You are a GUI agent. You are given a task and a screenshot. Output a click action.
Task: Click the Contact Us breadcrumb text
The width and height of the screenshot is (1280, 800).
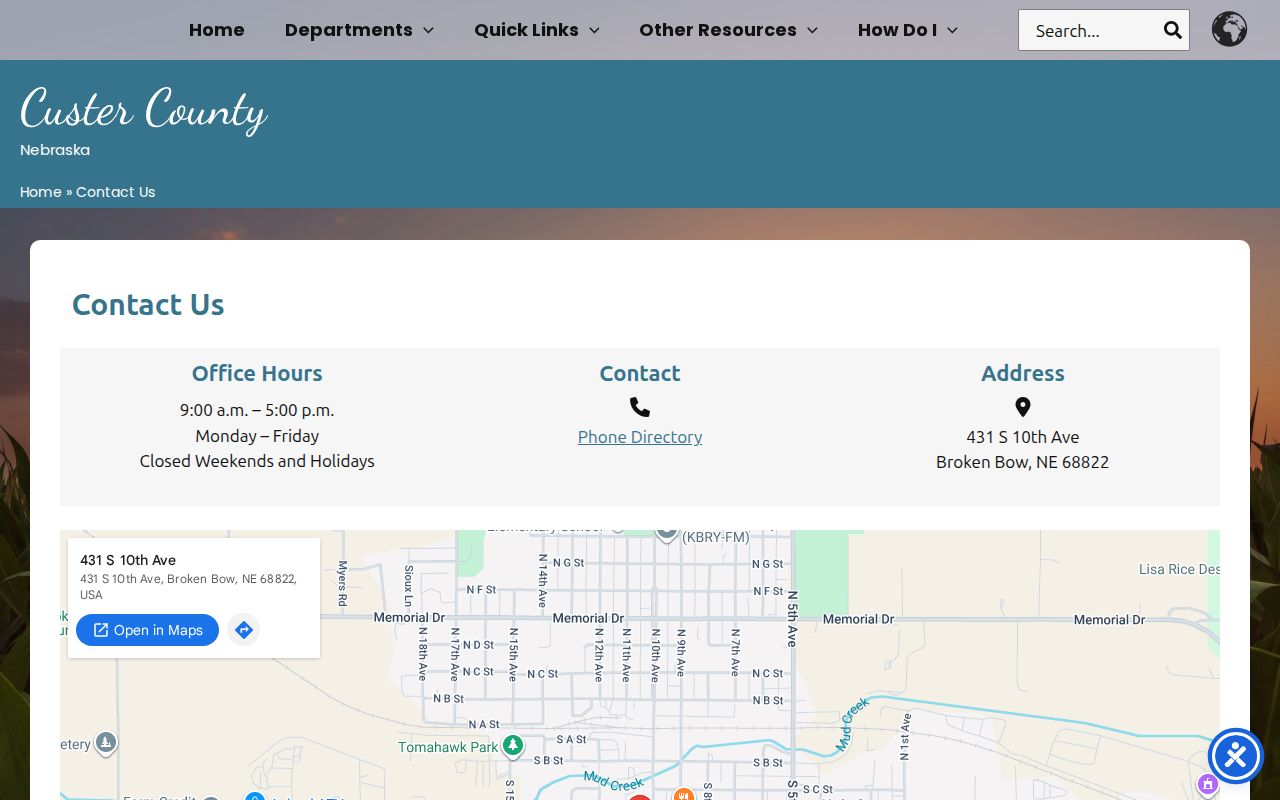click(x=116, y=192)
